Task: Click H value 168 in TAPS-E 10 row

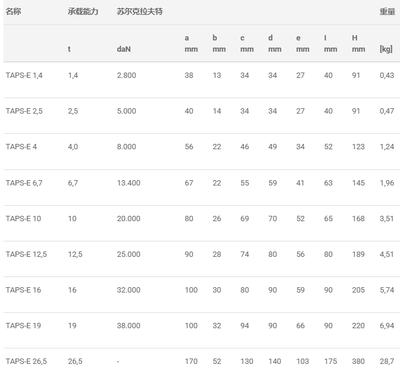Action: click(x=358, y=219)
